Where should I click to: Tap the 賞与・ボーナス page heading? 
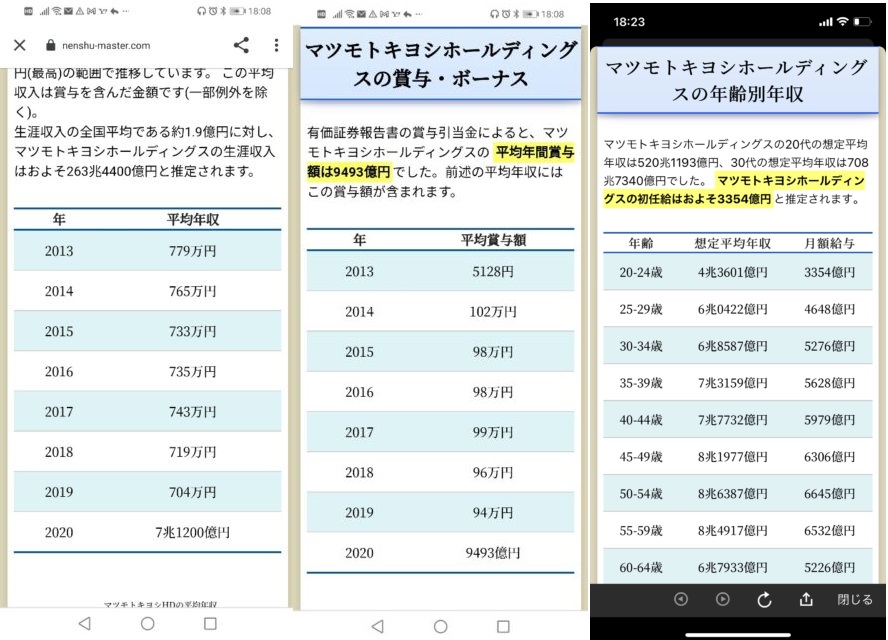[x=441, y=64]
